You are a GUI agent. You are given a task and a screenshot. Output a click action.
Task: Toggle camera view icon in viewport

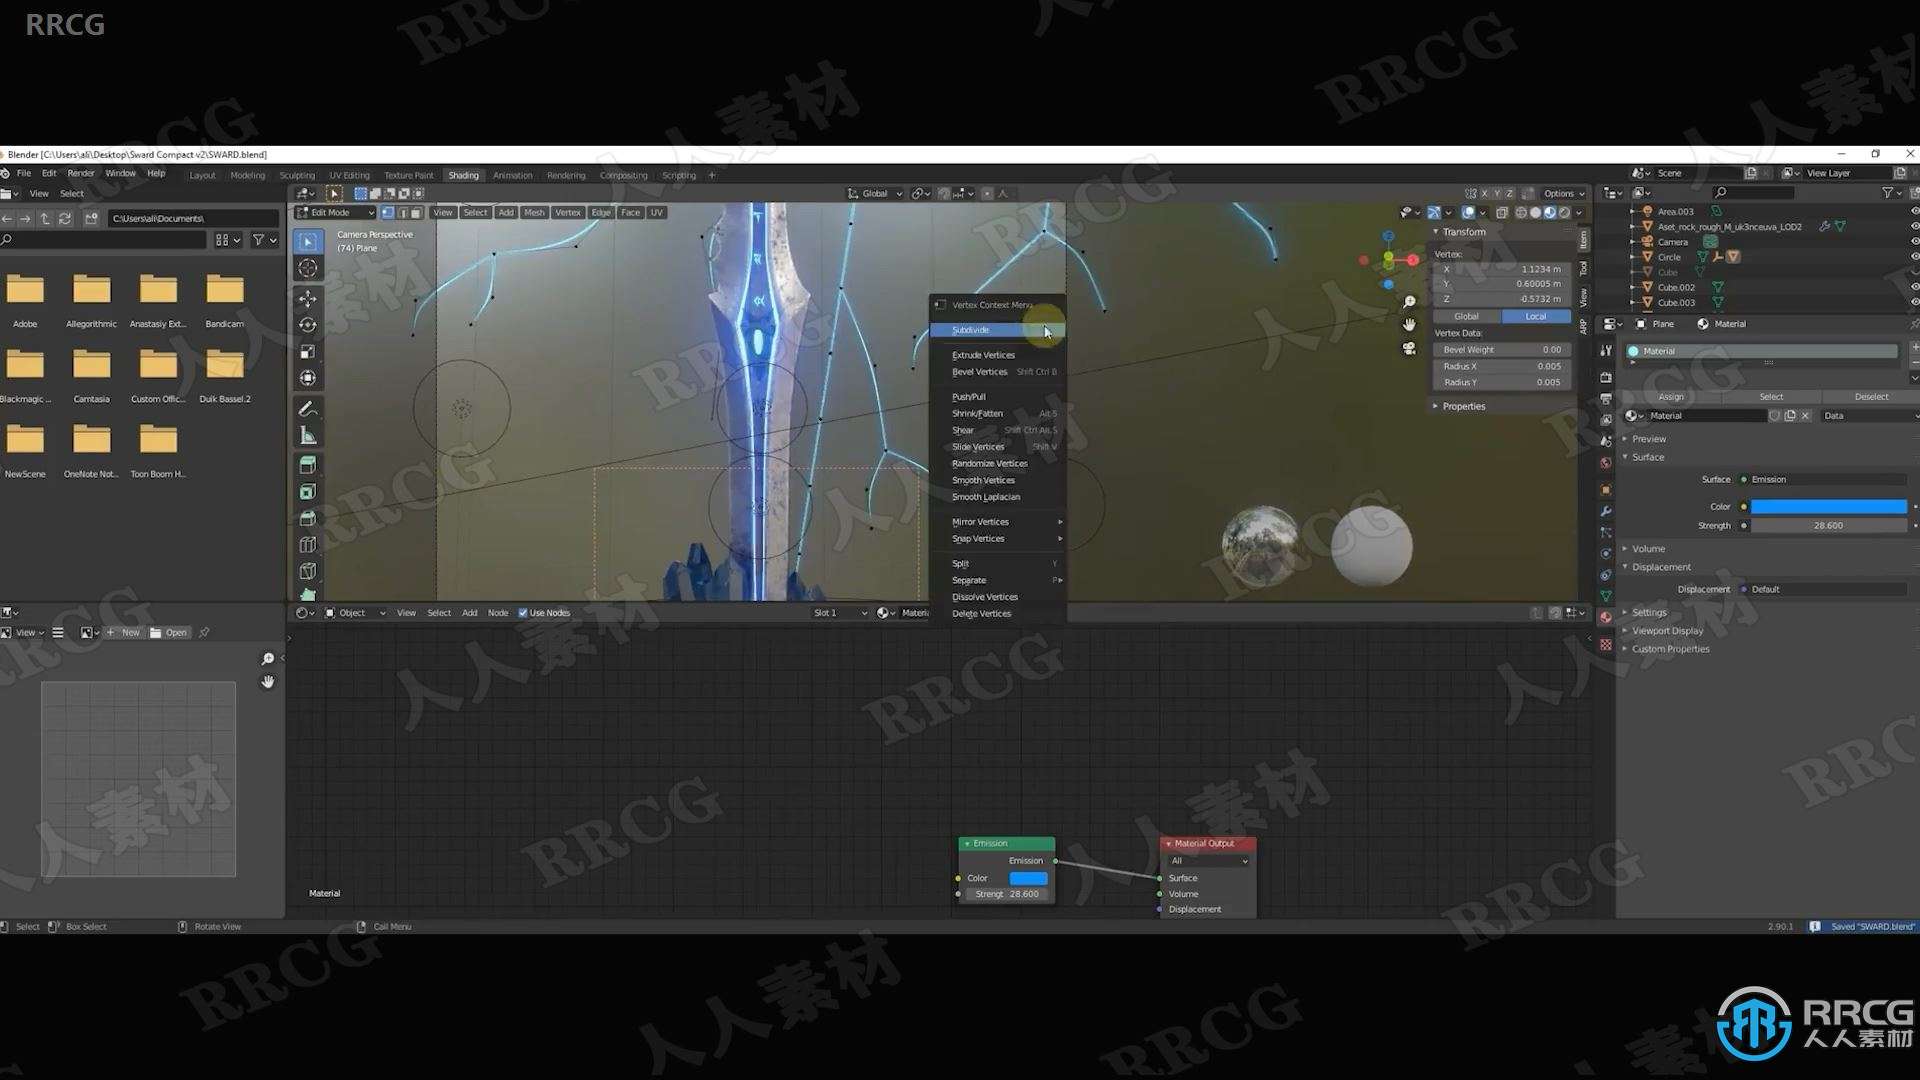1409,348
